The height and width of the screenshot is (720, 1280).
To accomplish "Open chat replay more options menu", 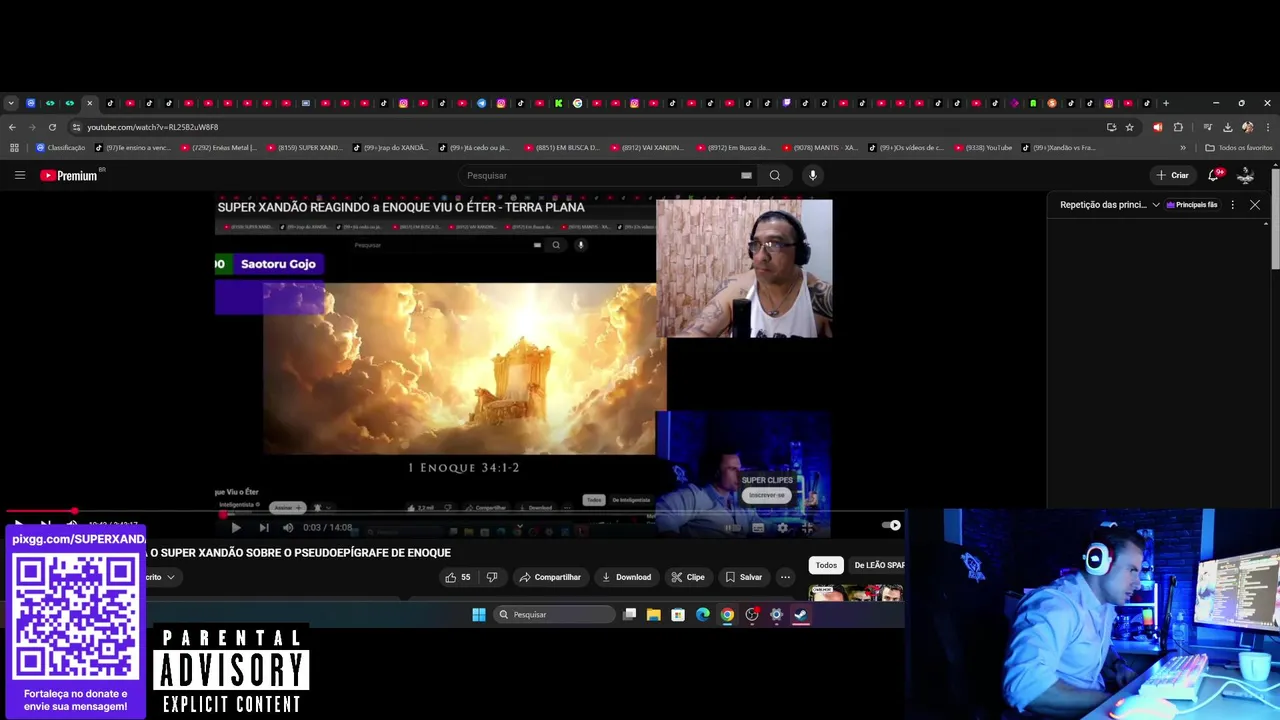I will coord(1232,205).
